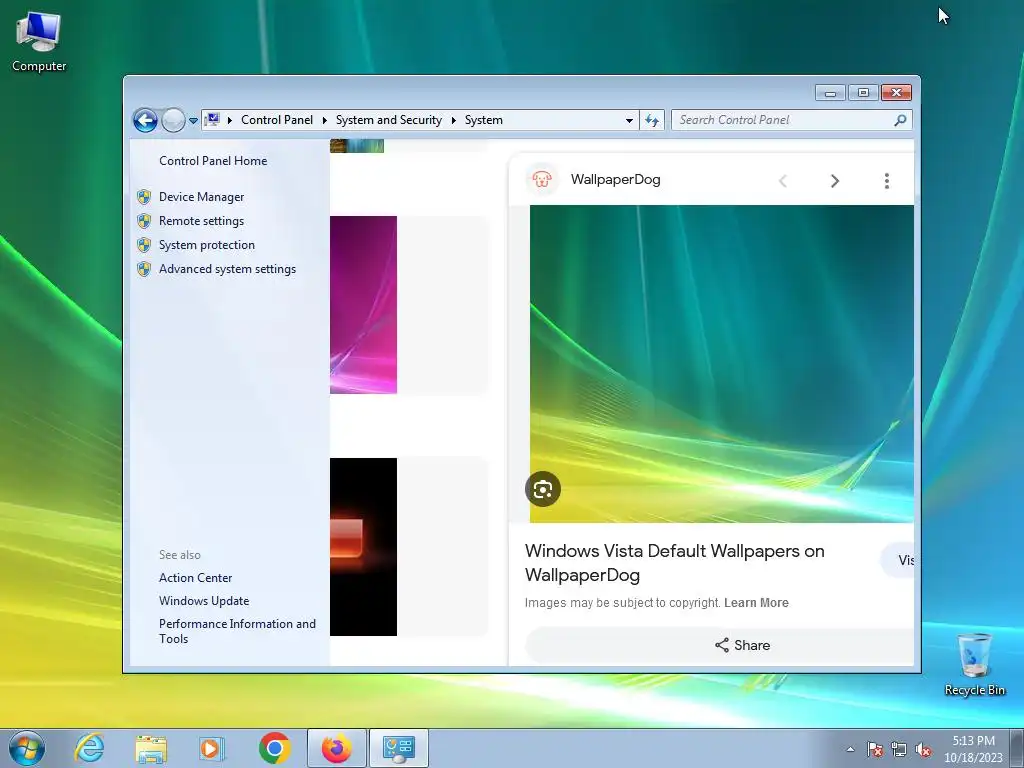The image size is (1024, 768).
Task: Click the Control Panel taskbar button
Action: tap(399, 748)
